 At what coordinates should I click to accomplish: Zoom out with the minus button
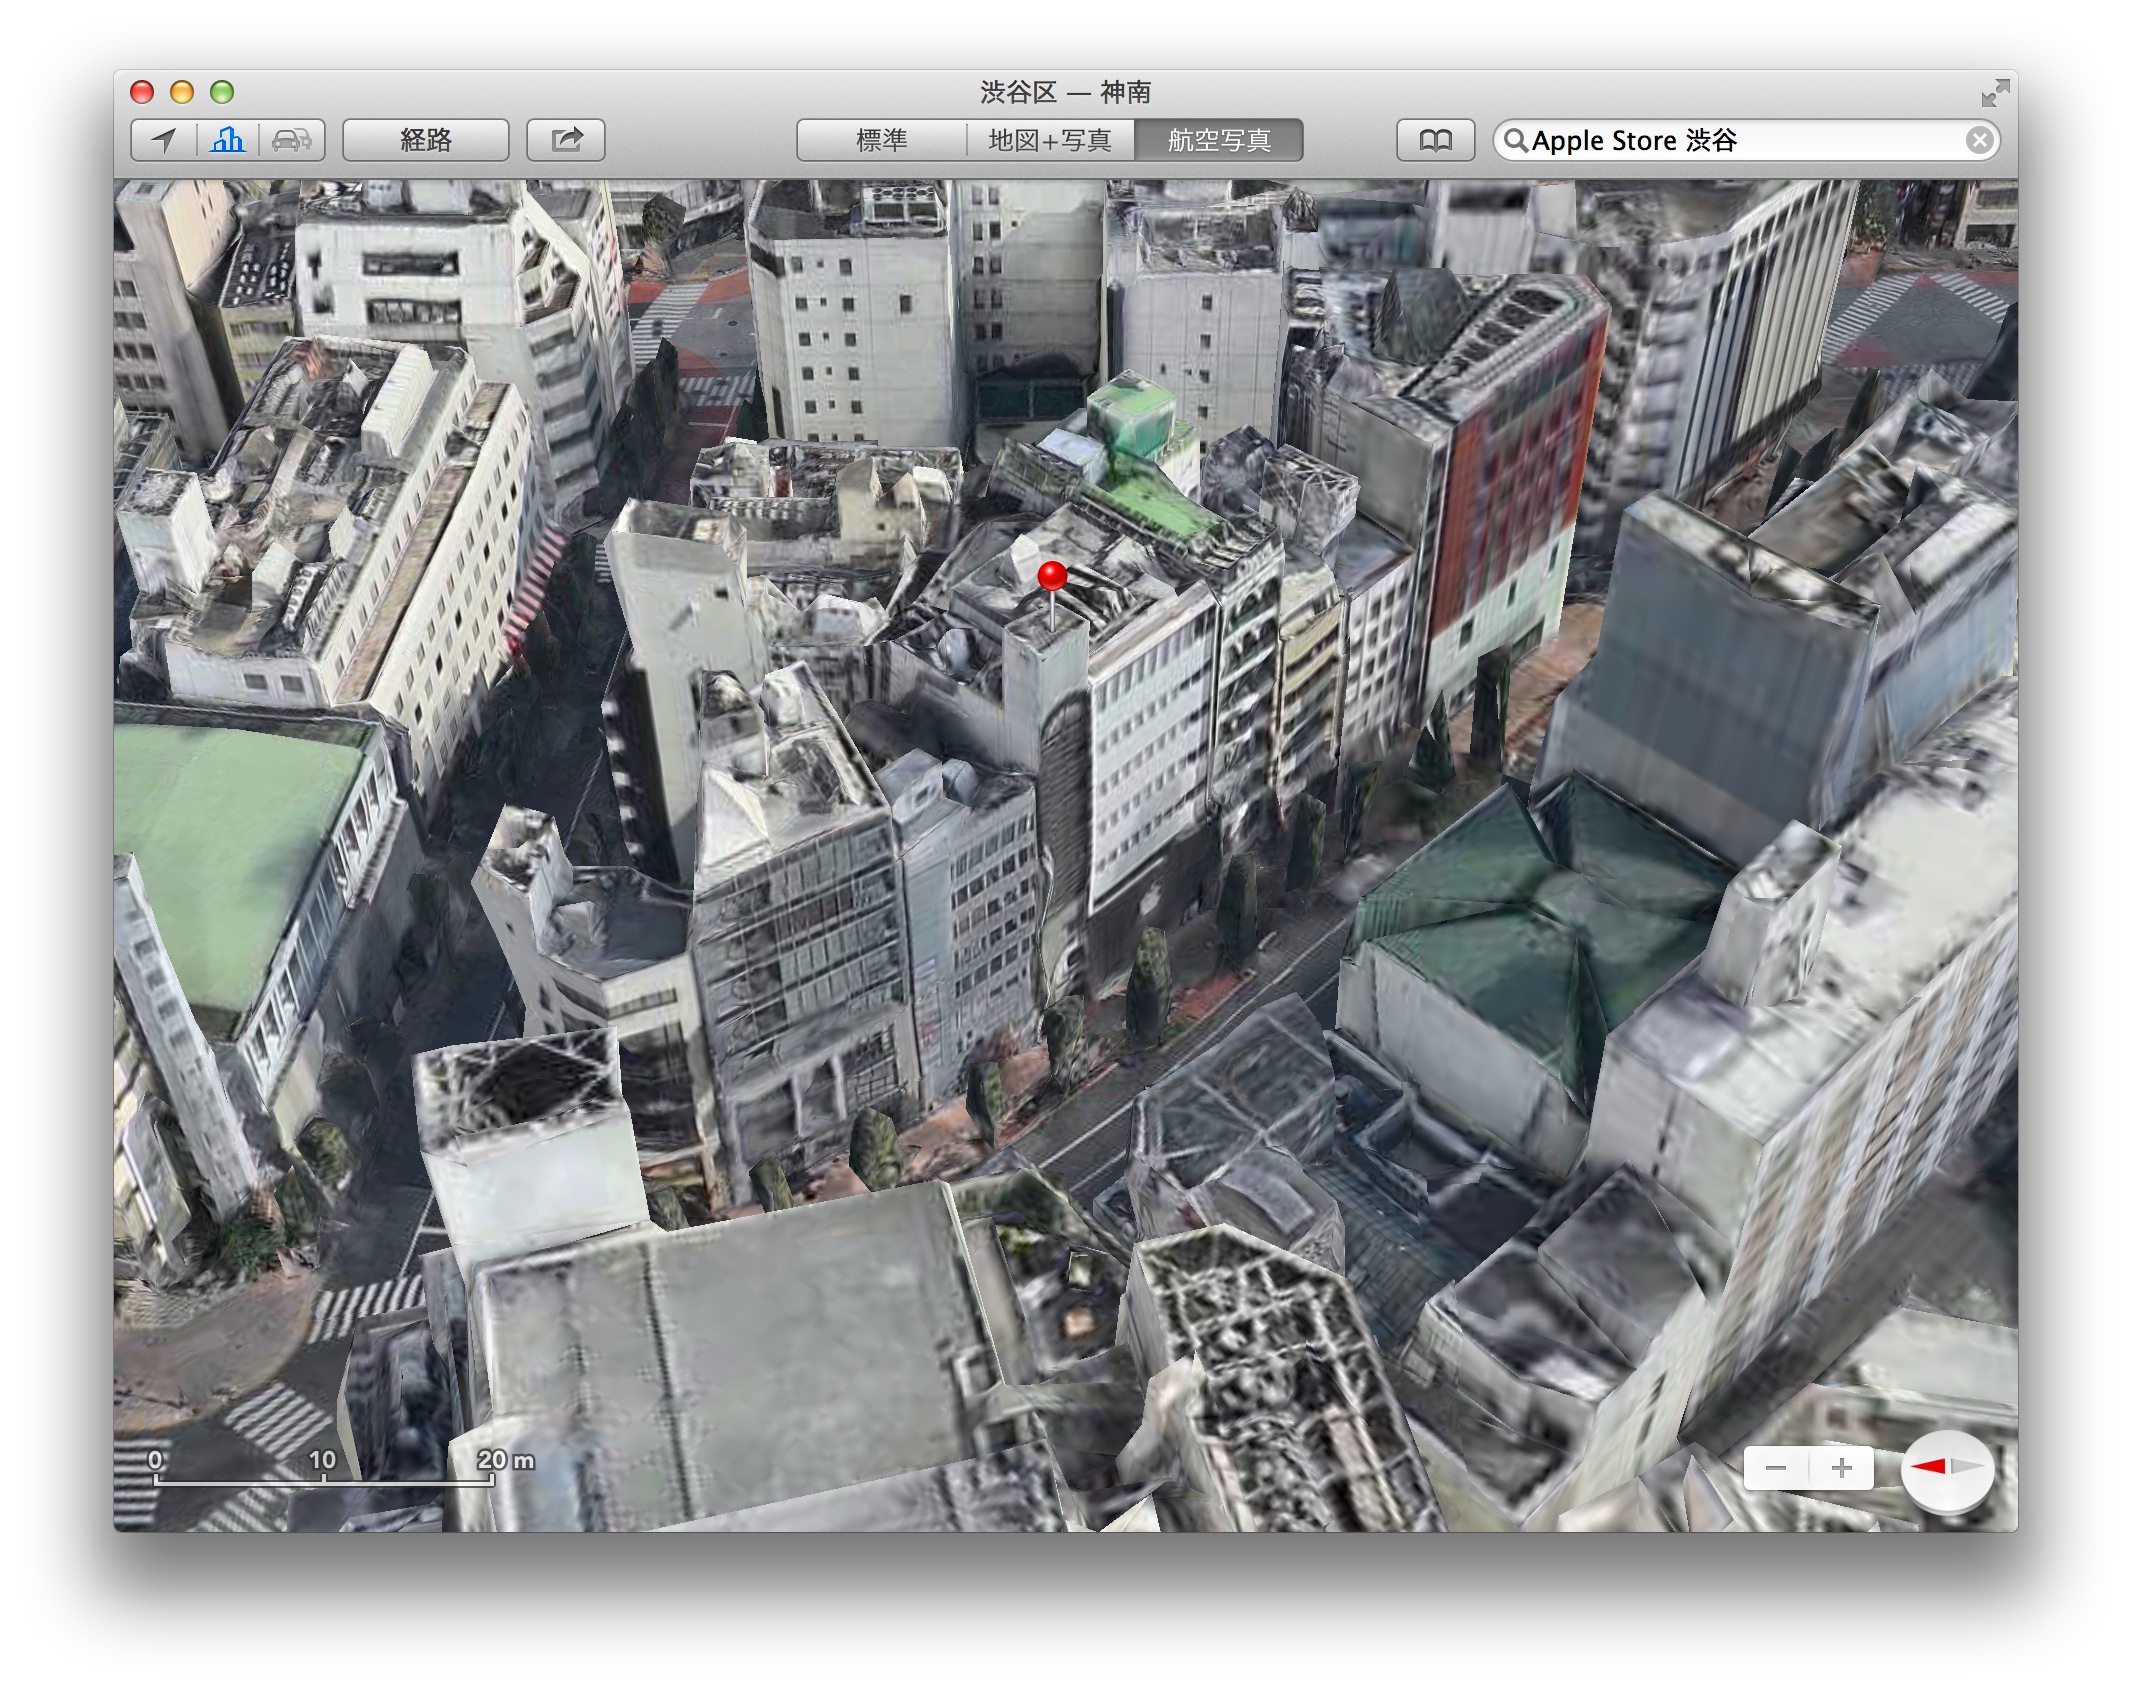[x=1776, y=1468]
